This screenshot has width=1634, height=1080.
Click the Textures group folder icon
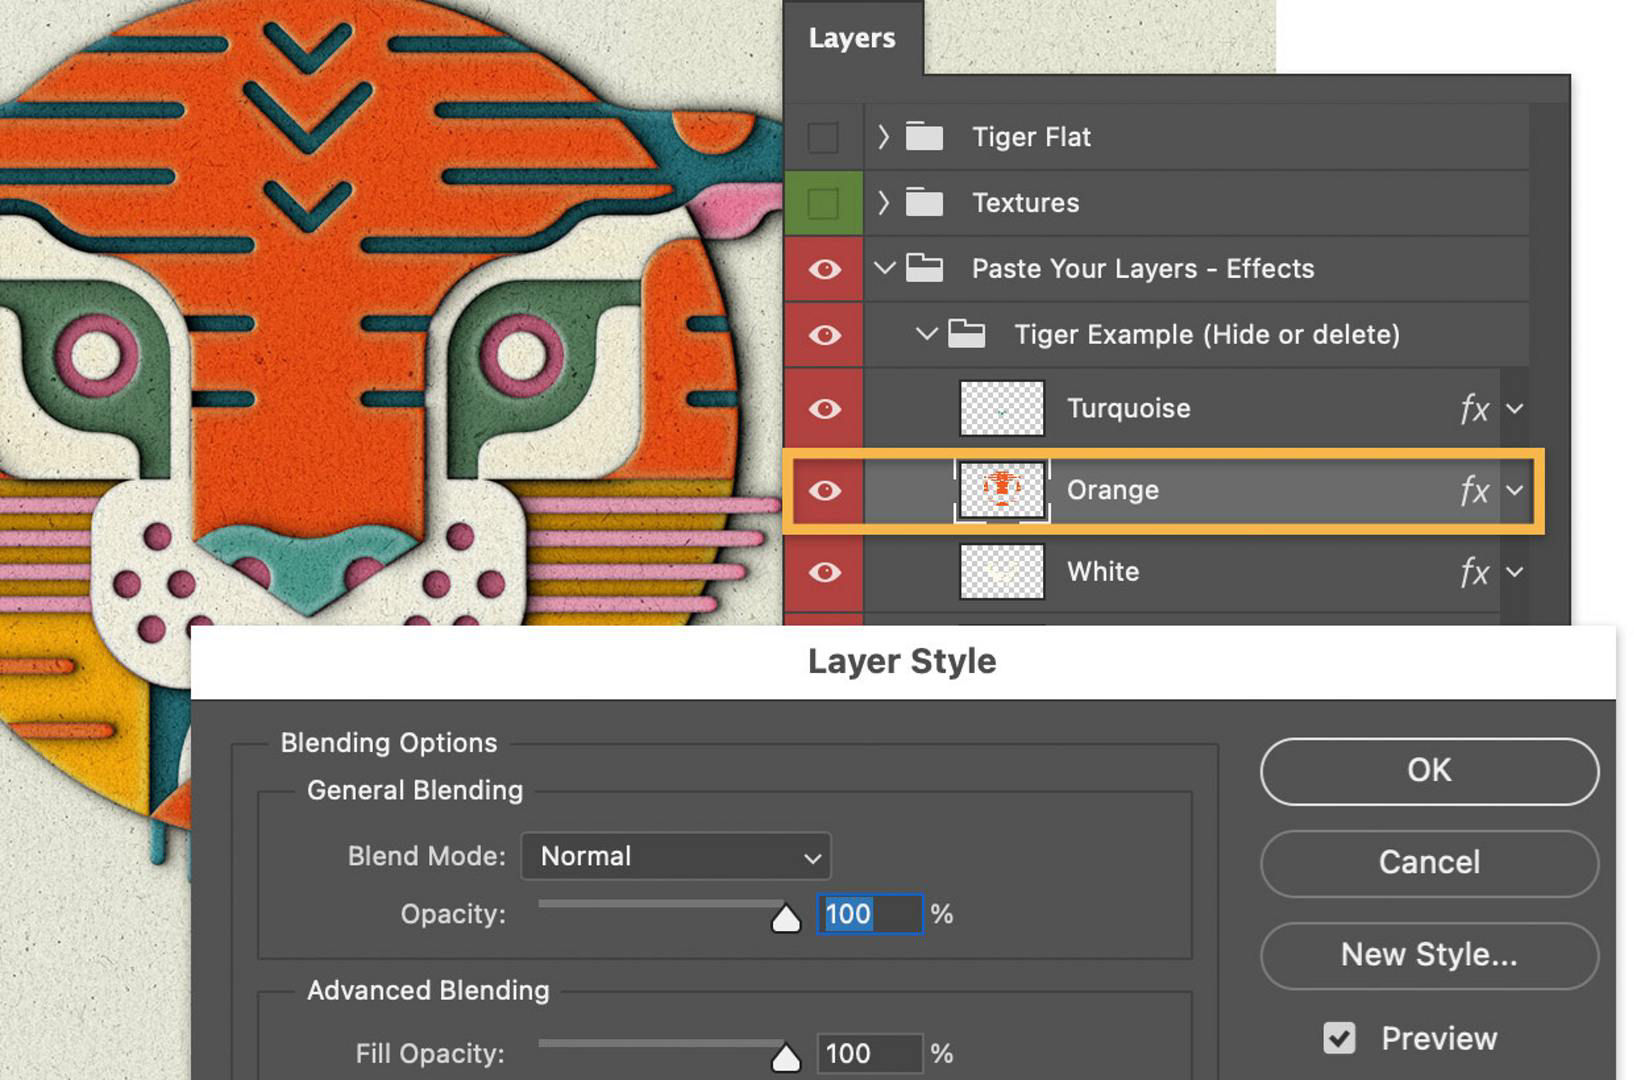point(922,202)
